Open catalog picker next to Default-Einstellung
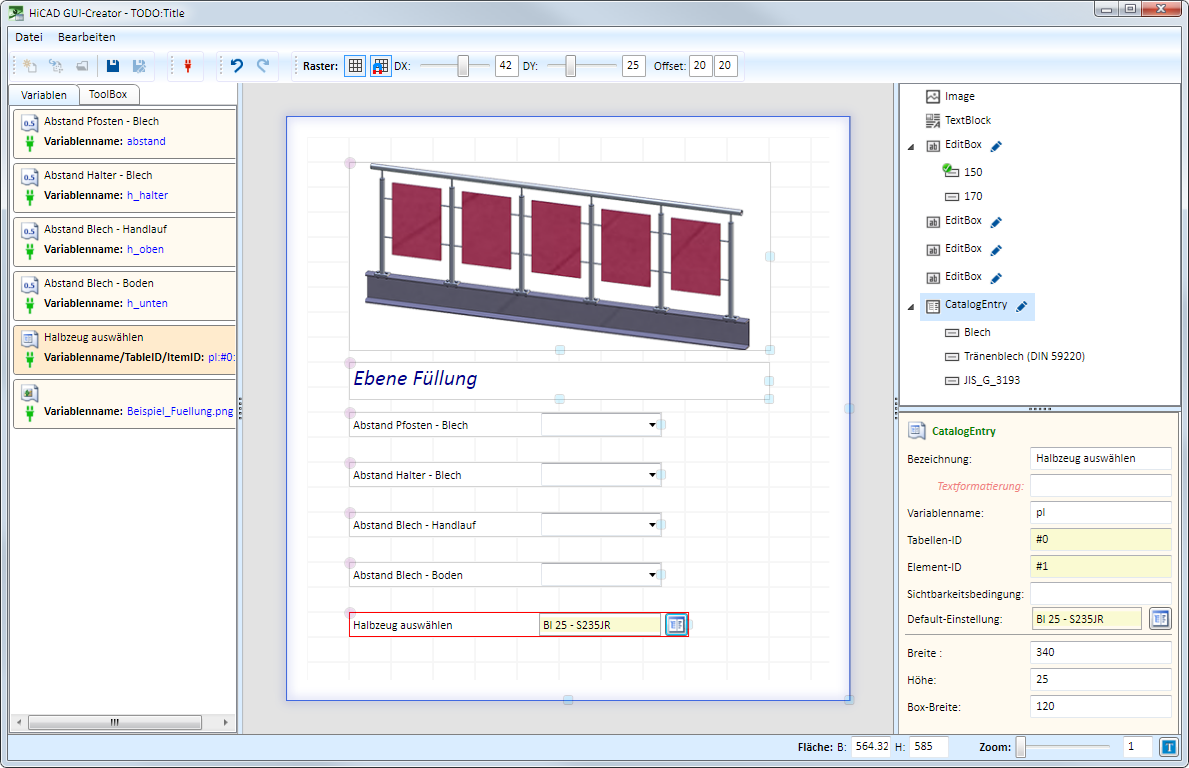This screenshot has width=1189, height=768. (1159, 618)
